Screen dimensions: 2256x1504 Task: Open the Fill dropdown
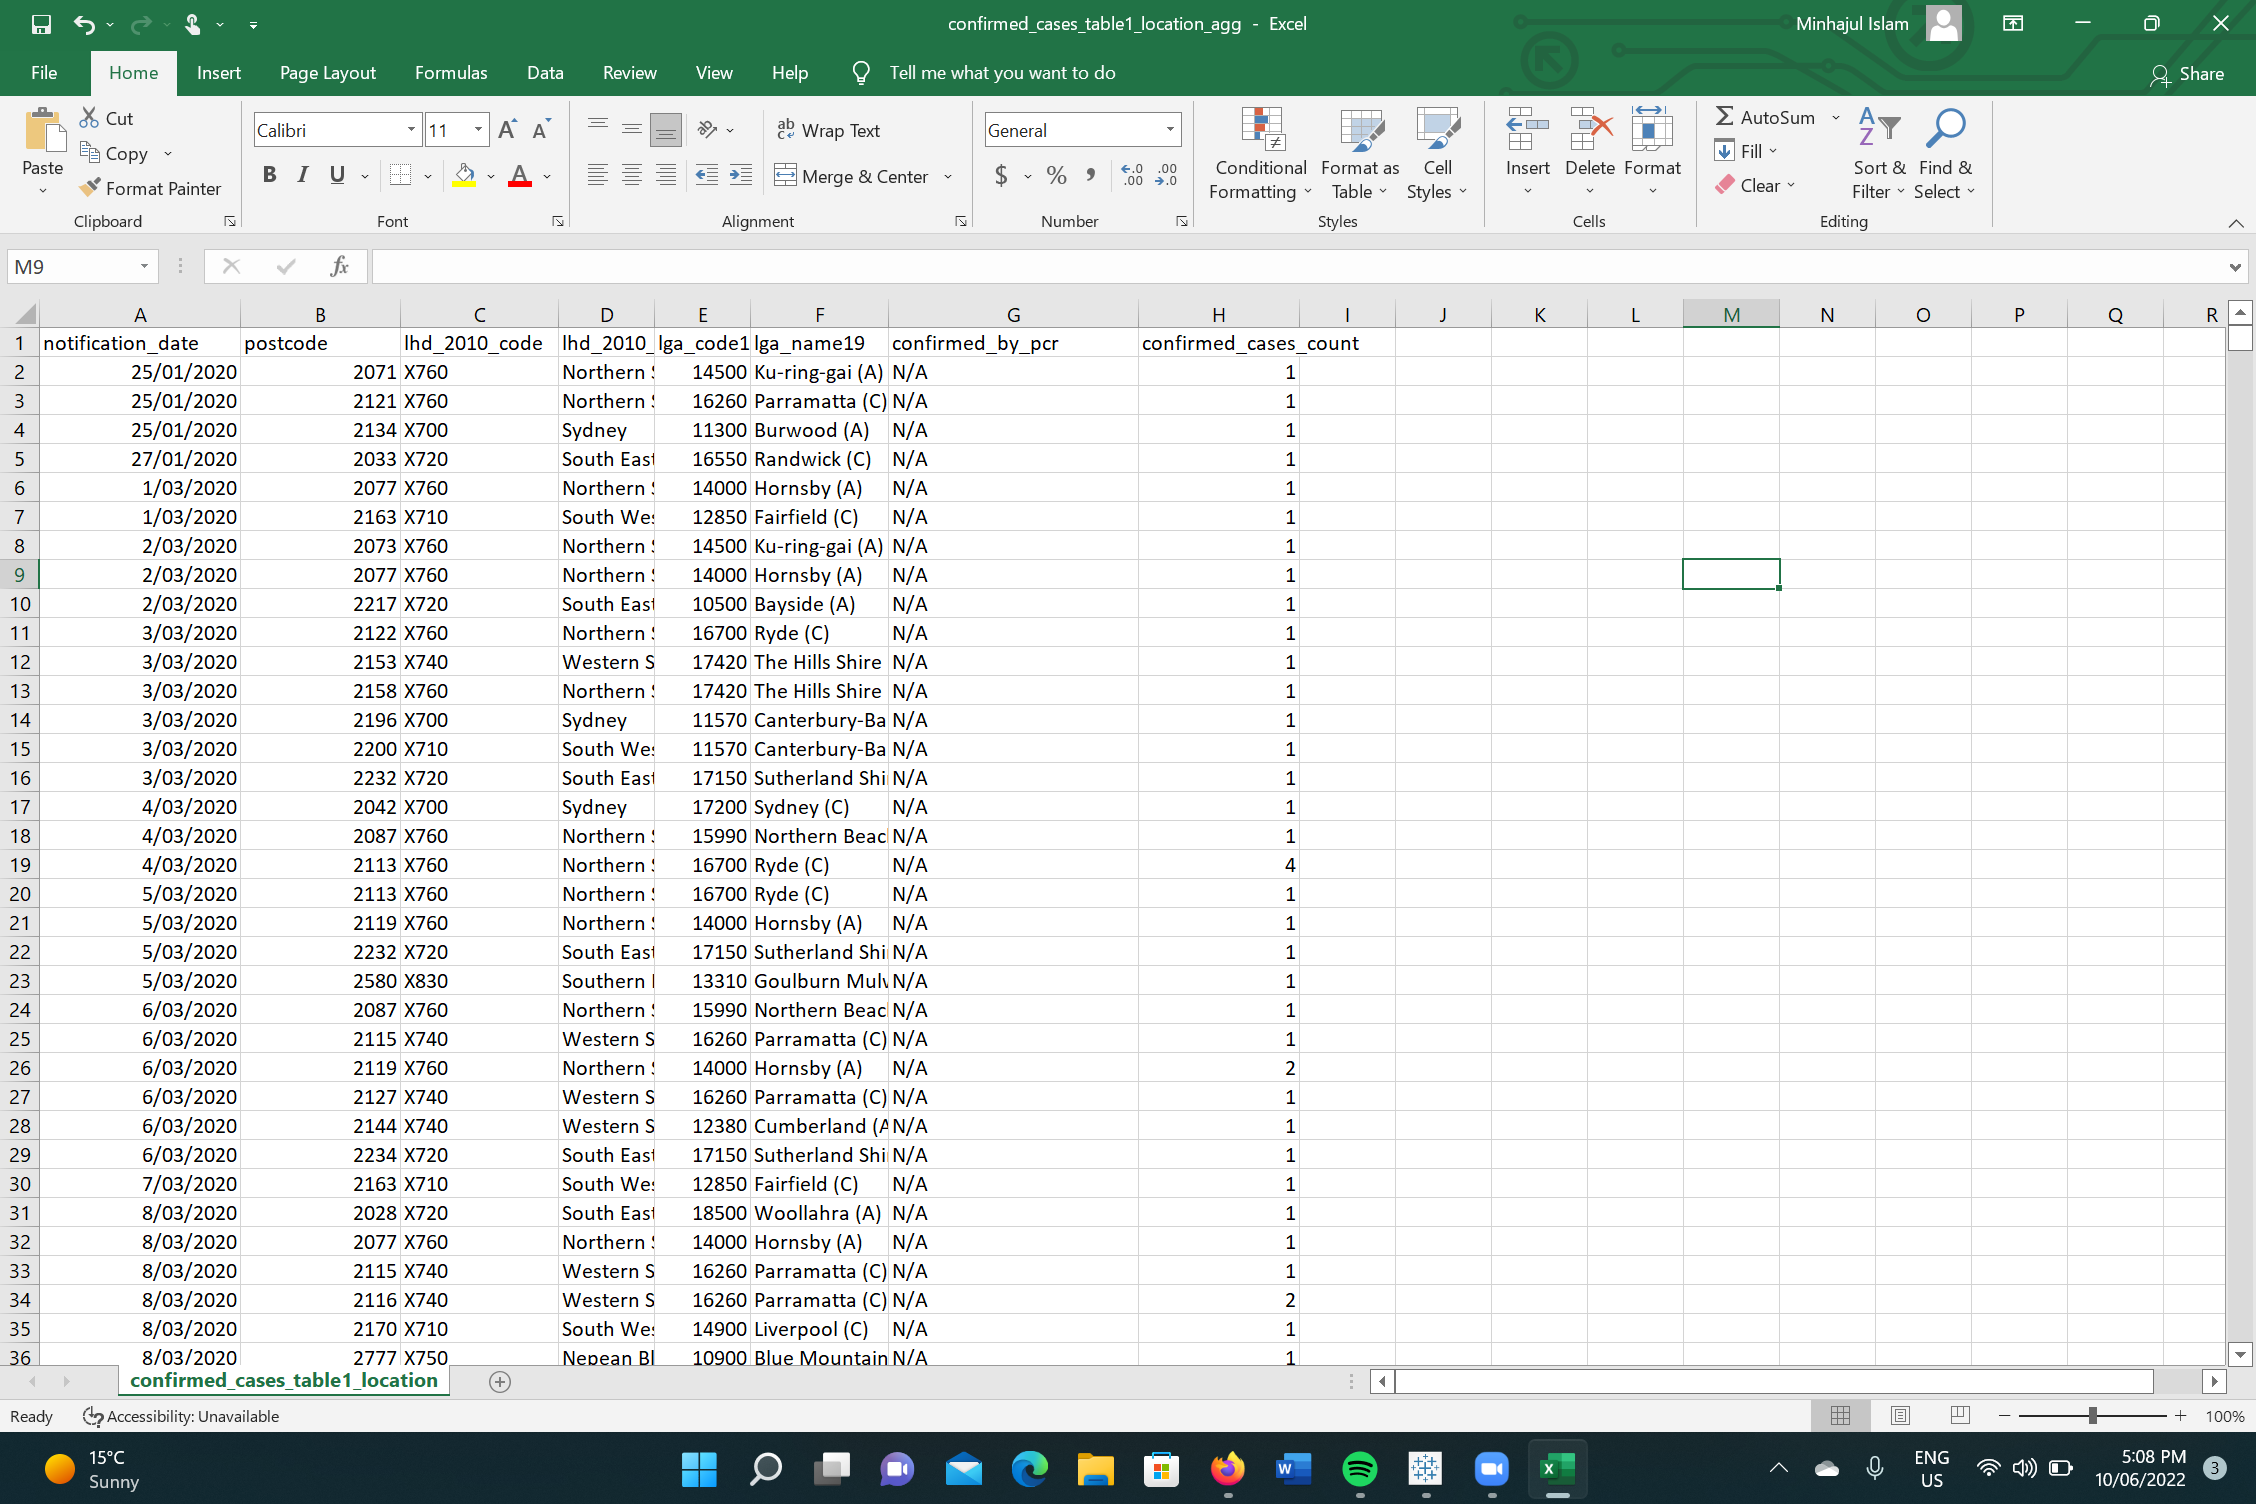[x=1746, y=151]
